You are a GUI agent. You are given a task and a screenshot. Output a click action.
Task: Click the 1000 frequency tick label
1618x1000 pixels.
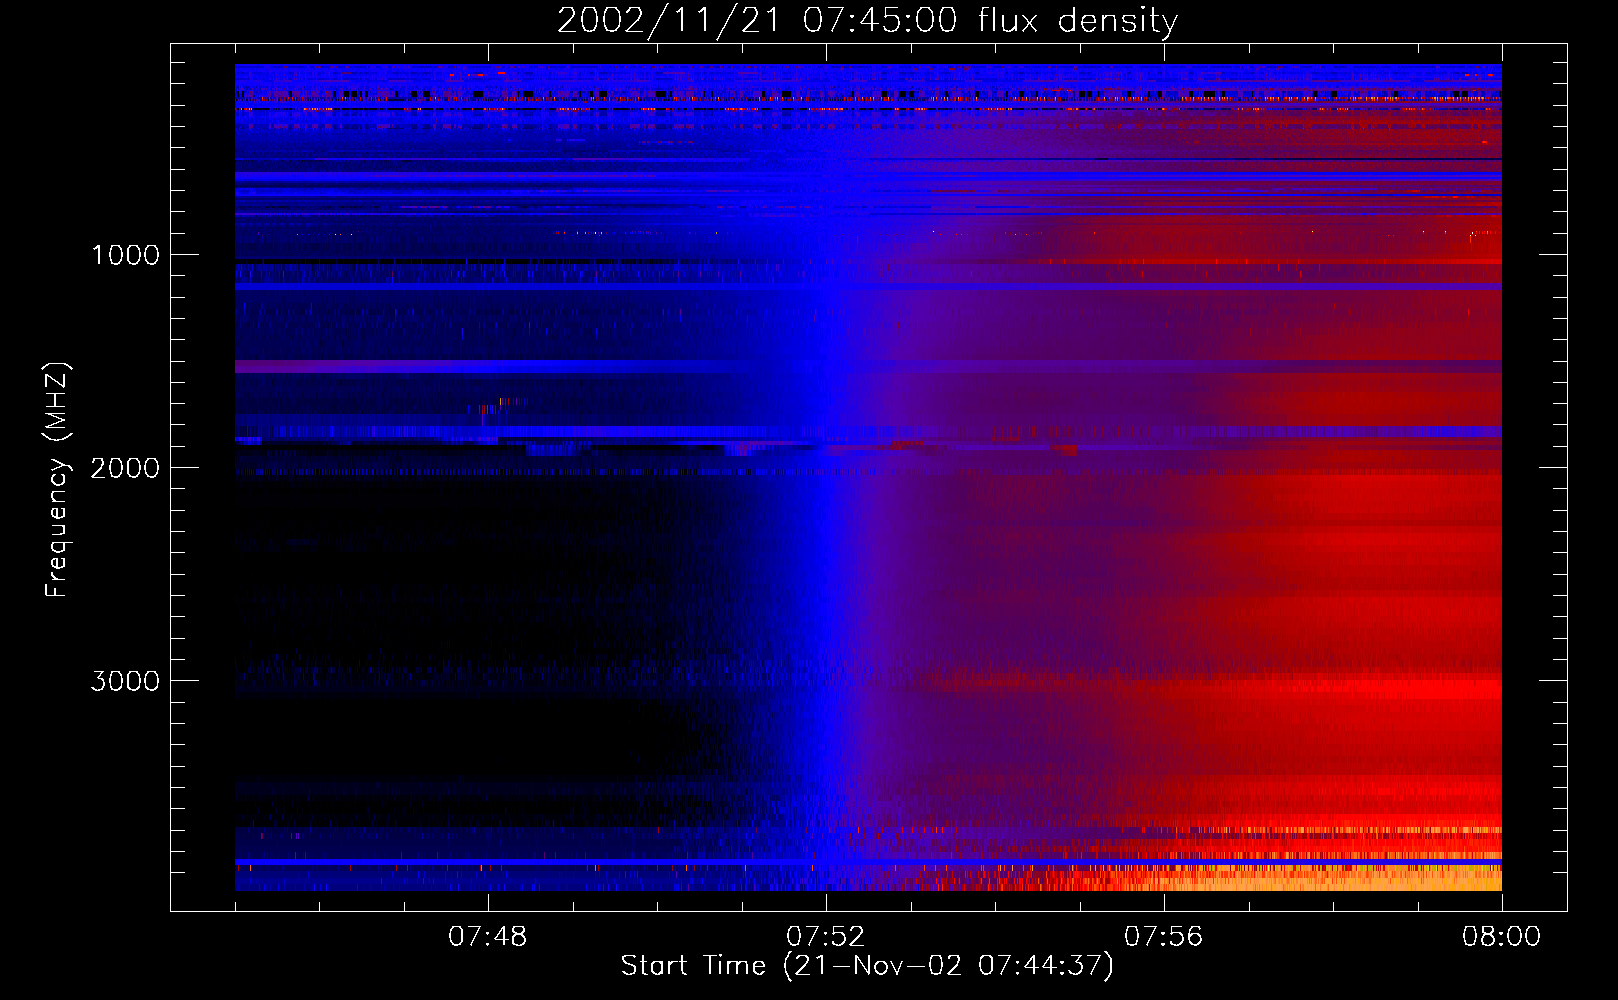click(125, 255)
